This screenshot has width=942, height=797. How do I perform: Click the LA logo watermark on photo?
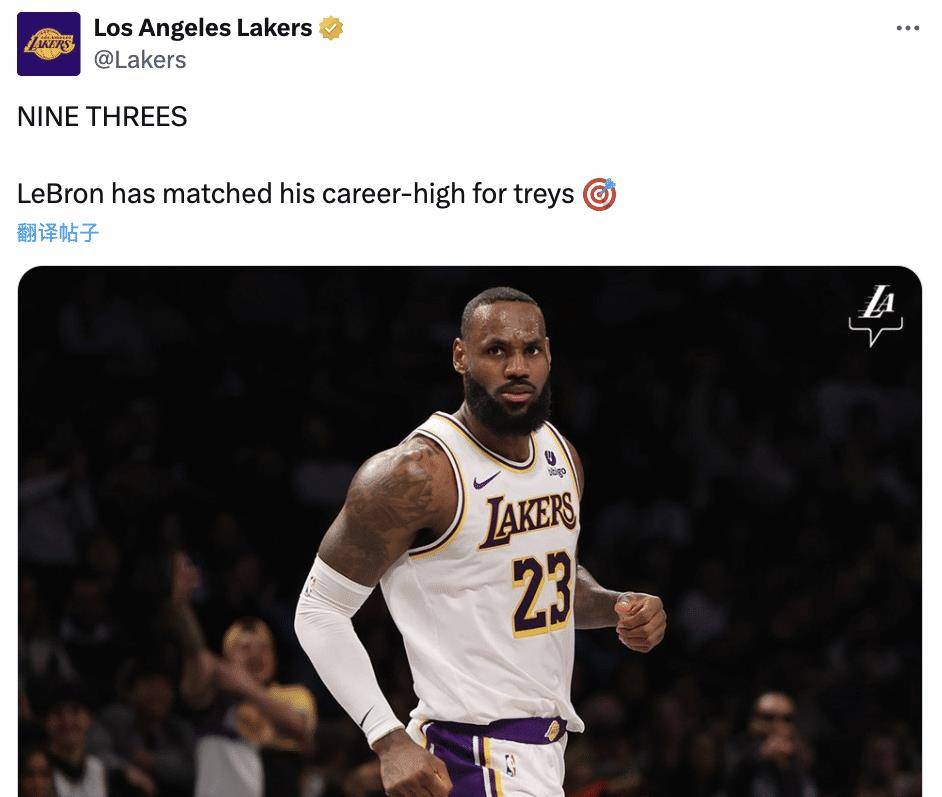pyautogui.click(x=876, y=315)
